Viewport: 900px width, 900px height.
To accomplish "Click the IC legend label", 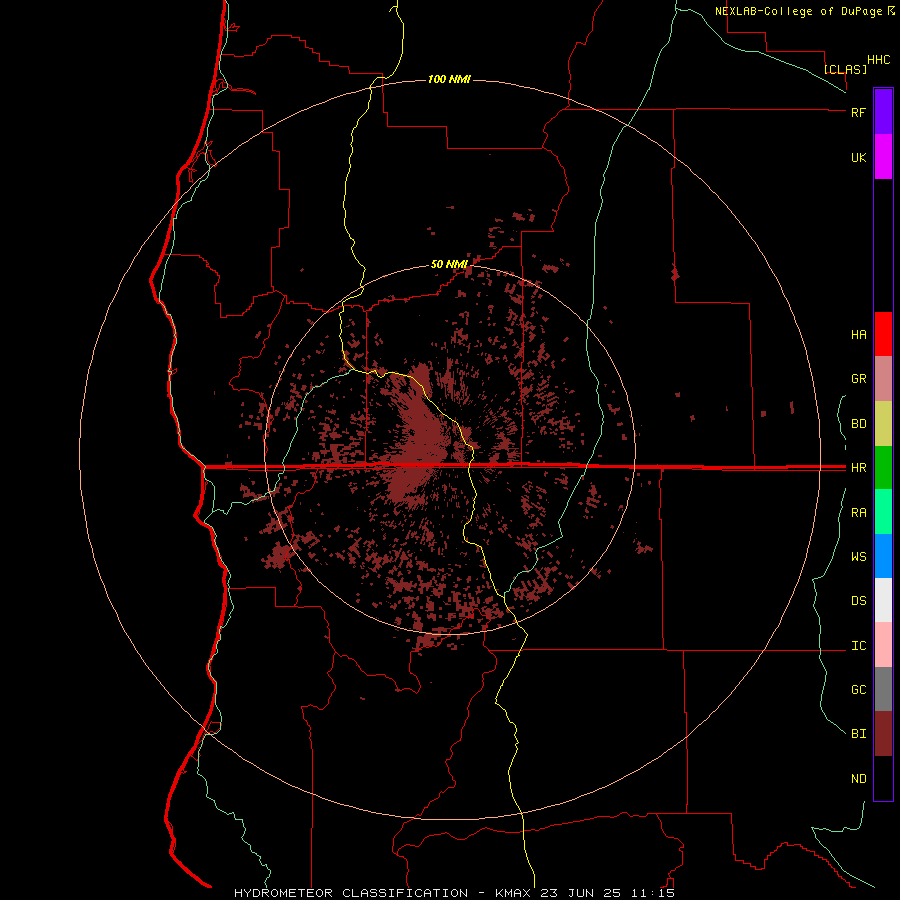I will coord(858,646).
